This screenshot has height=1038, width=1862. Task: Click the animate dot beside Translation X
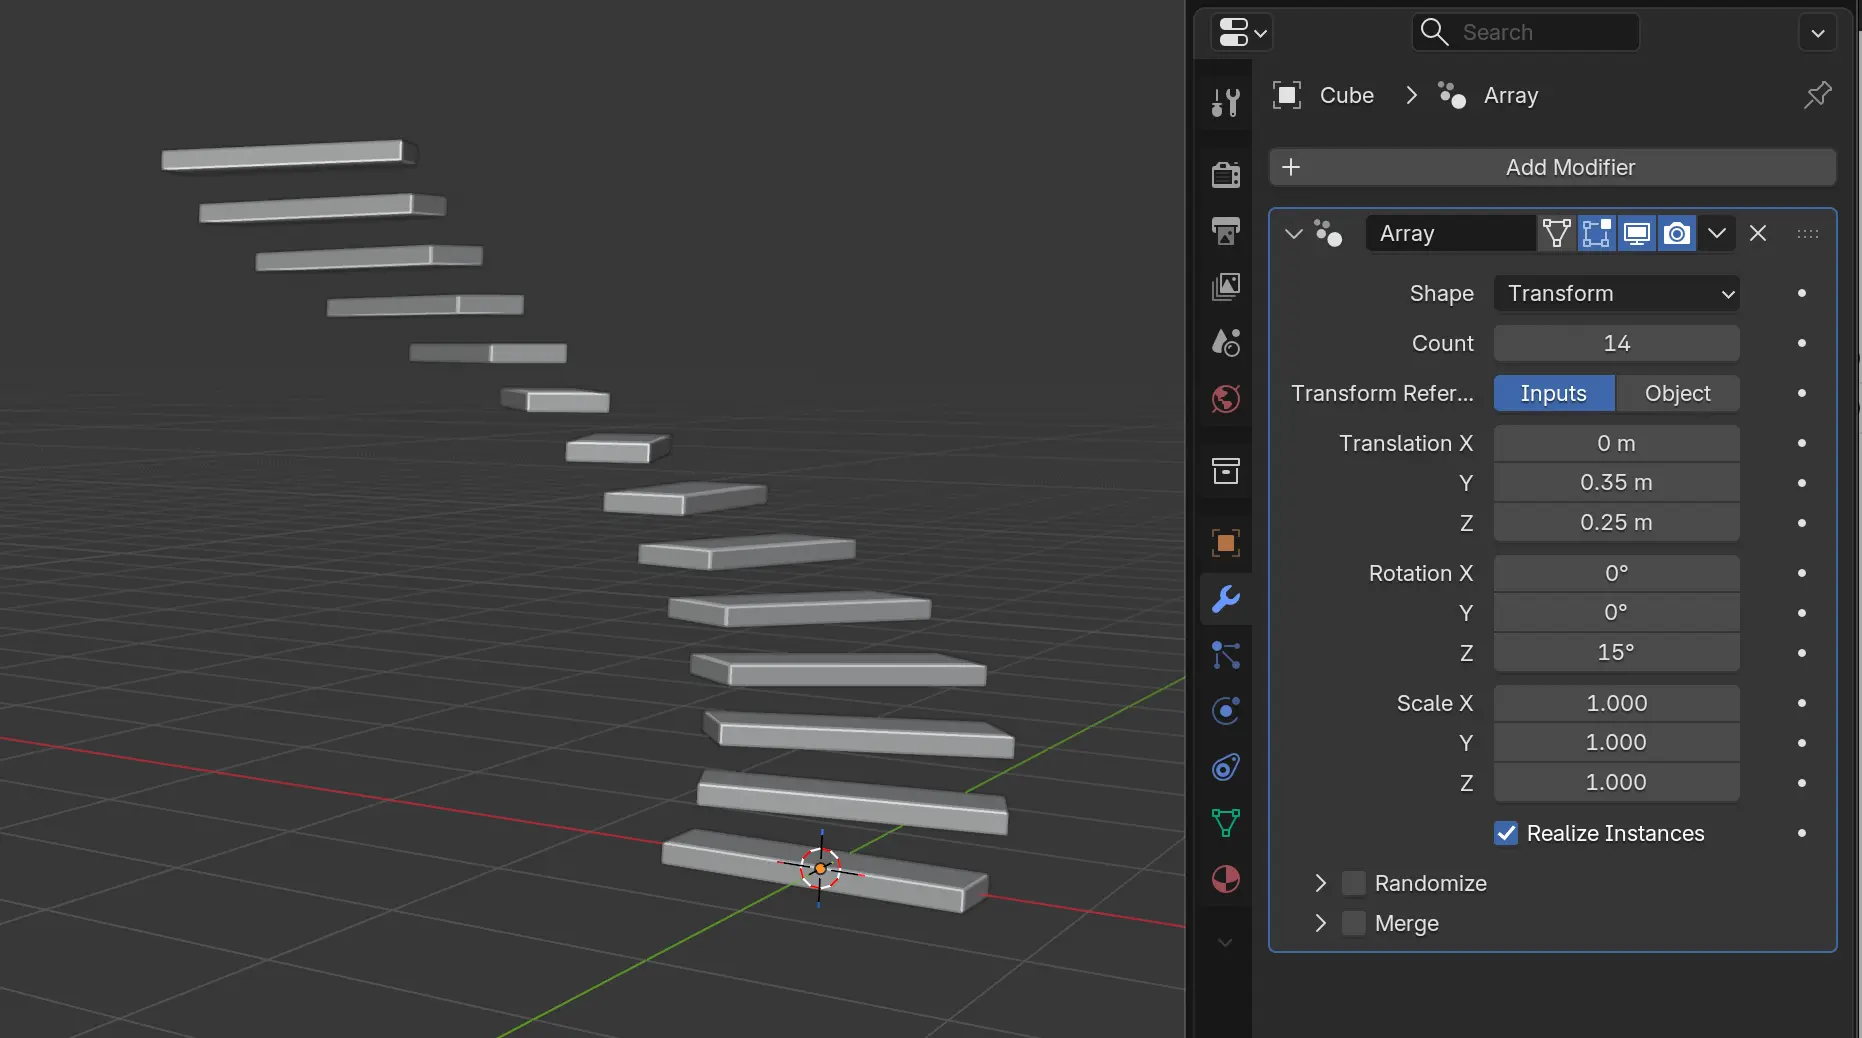tap(1802, 443)
